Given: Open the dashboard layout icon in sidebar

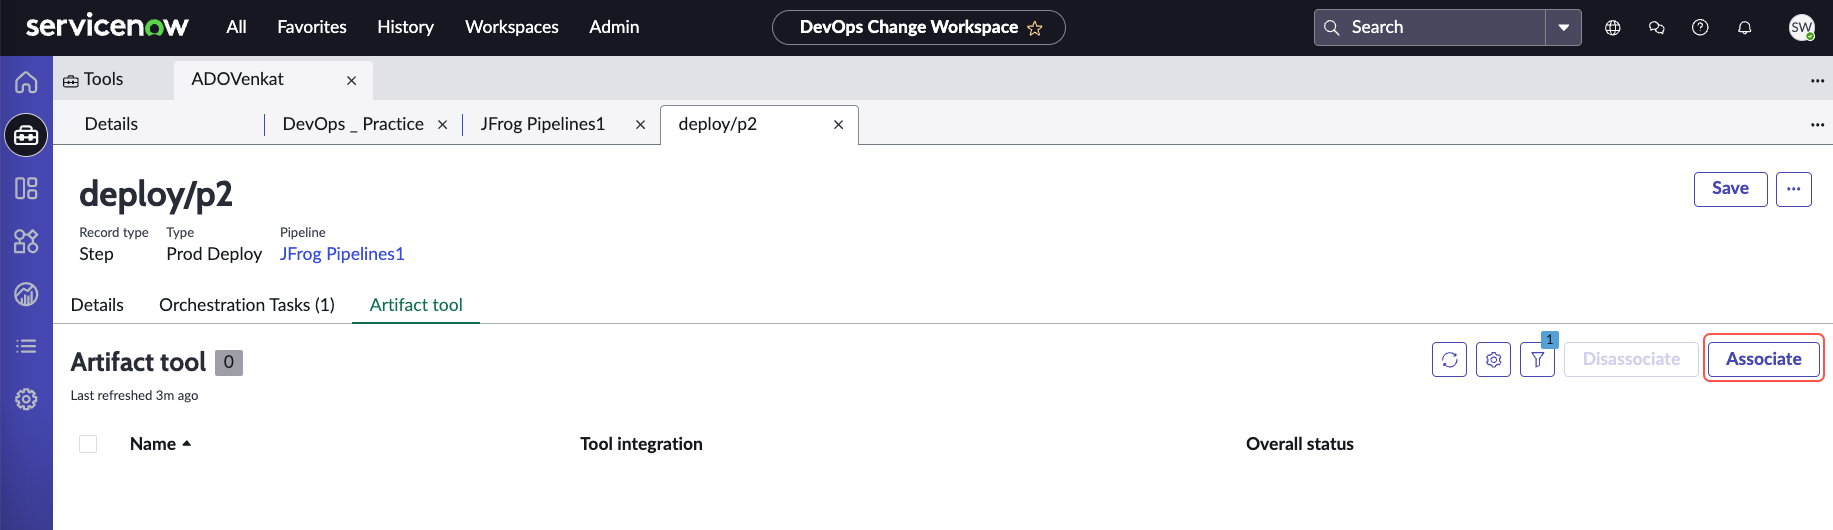Looking at the screenshot, I should coord(26,188).
